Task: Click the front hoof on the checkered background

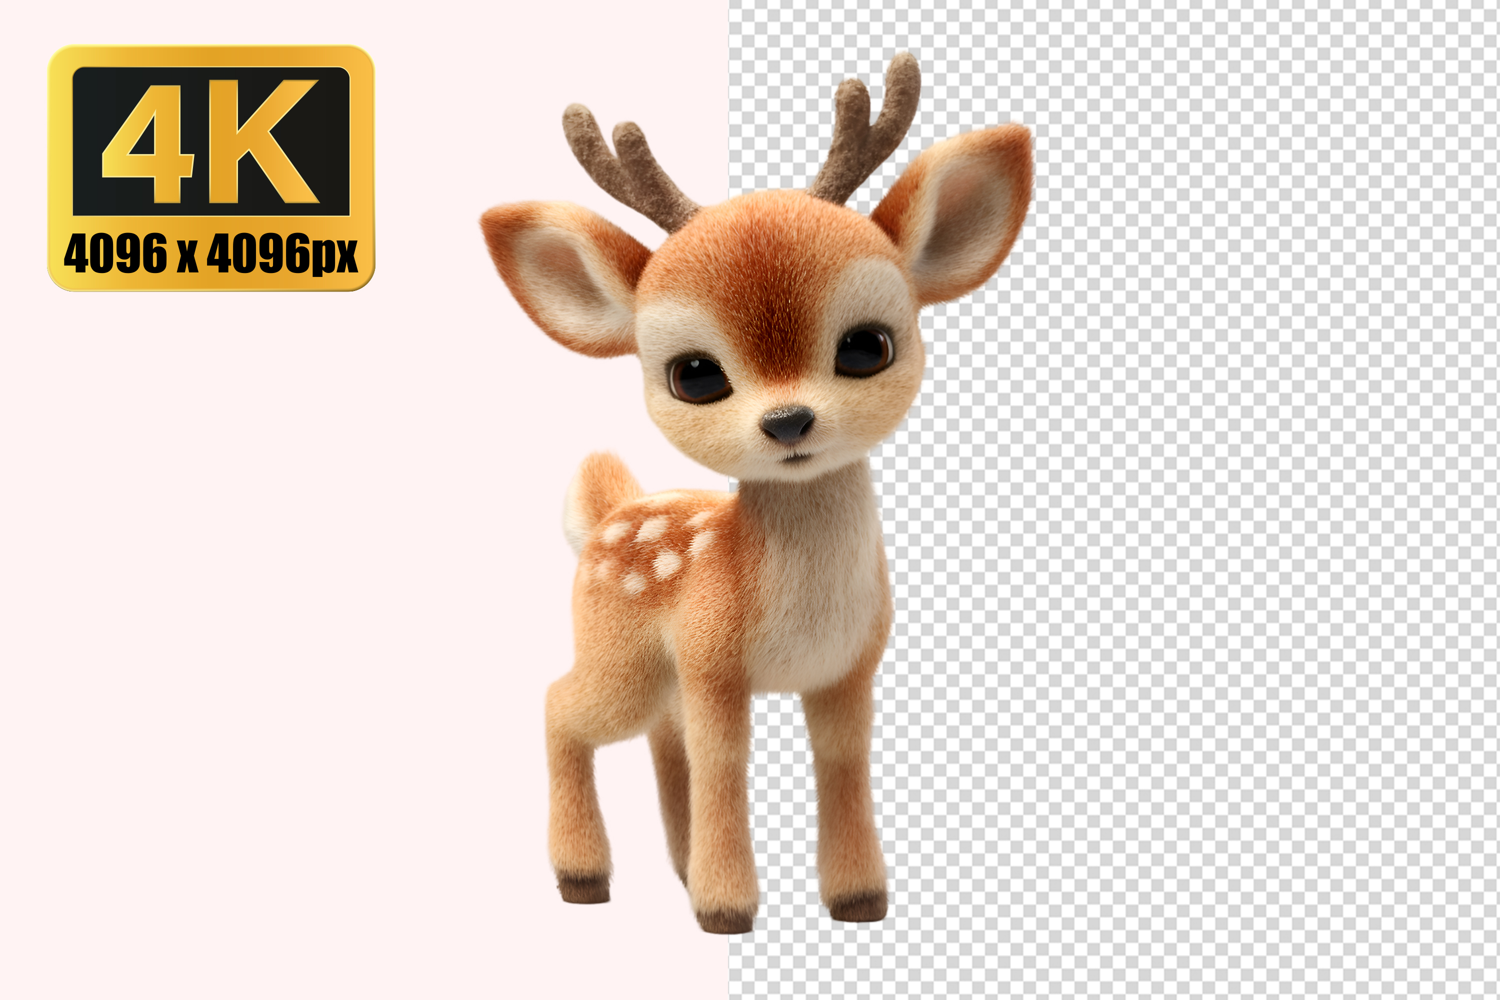Action: [x=858, y=906]
